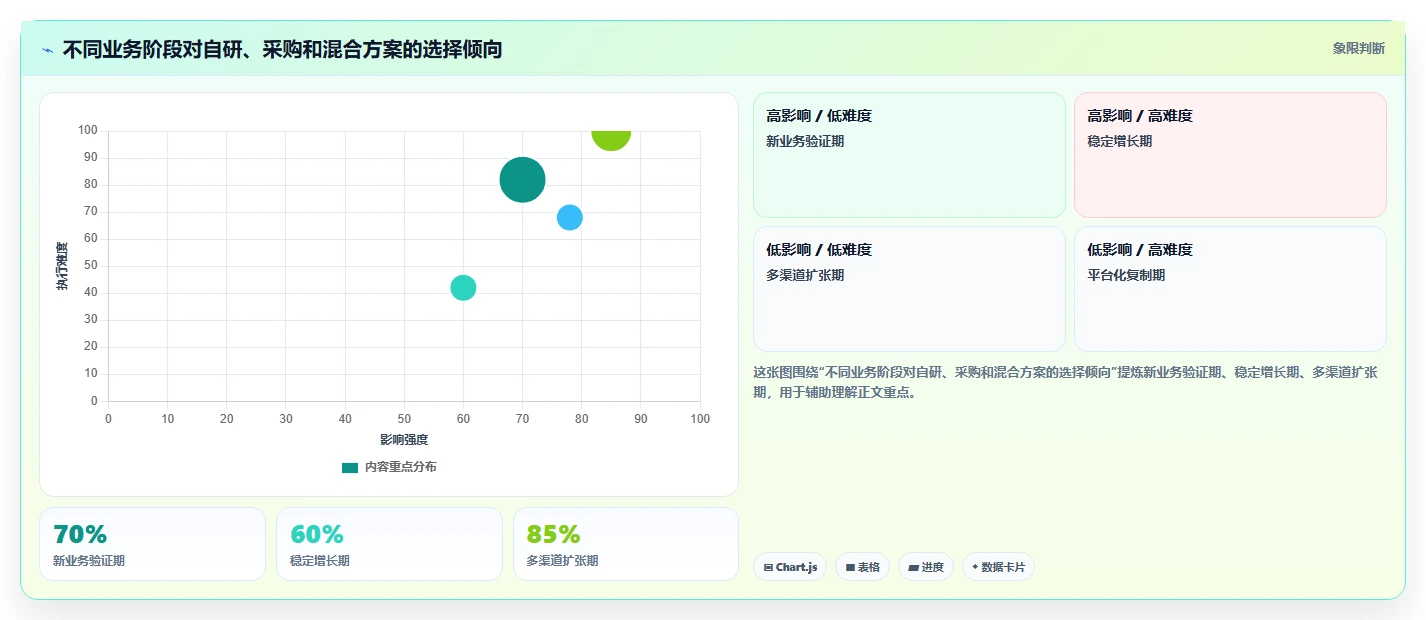Toggle the 内容重点分布 legend item

point(389,467)
